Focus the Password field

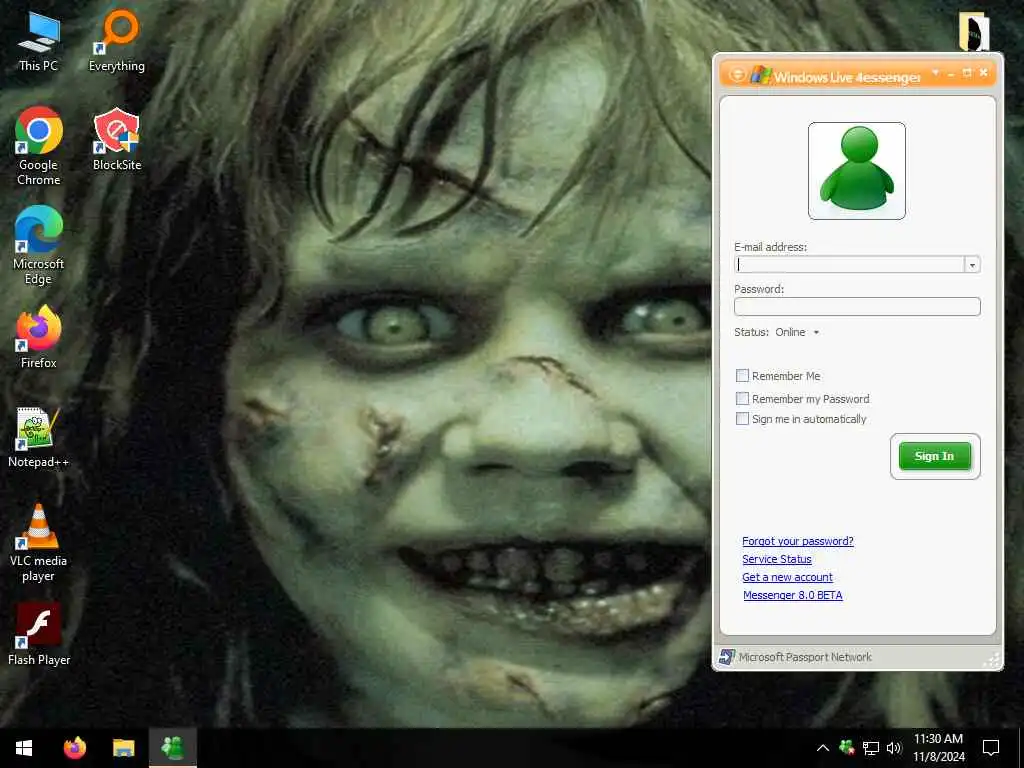pyautogui.click(x=857, y=306)
